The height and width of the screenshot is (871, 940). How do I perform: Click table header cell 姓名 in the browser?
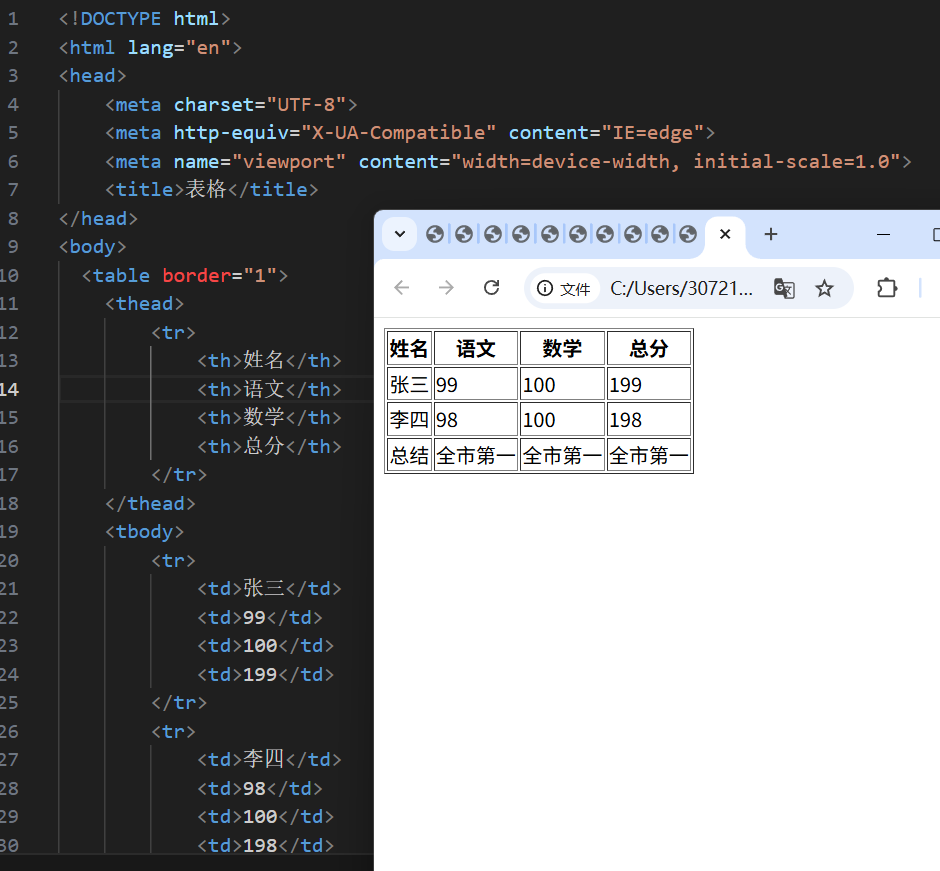tap(409, 348)
